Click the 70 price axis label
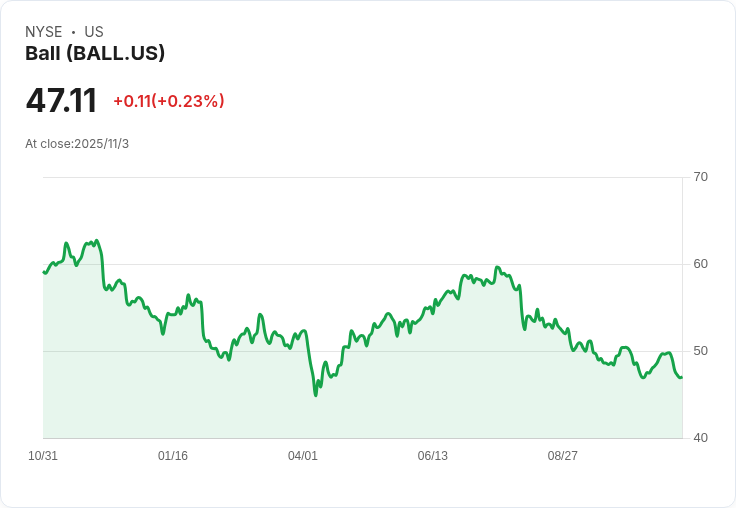The width and height of the screenshot is (736, 508). click(701, 177)
